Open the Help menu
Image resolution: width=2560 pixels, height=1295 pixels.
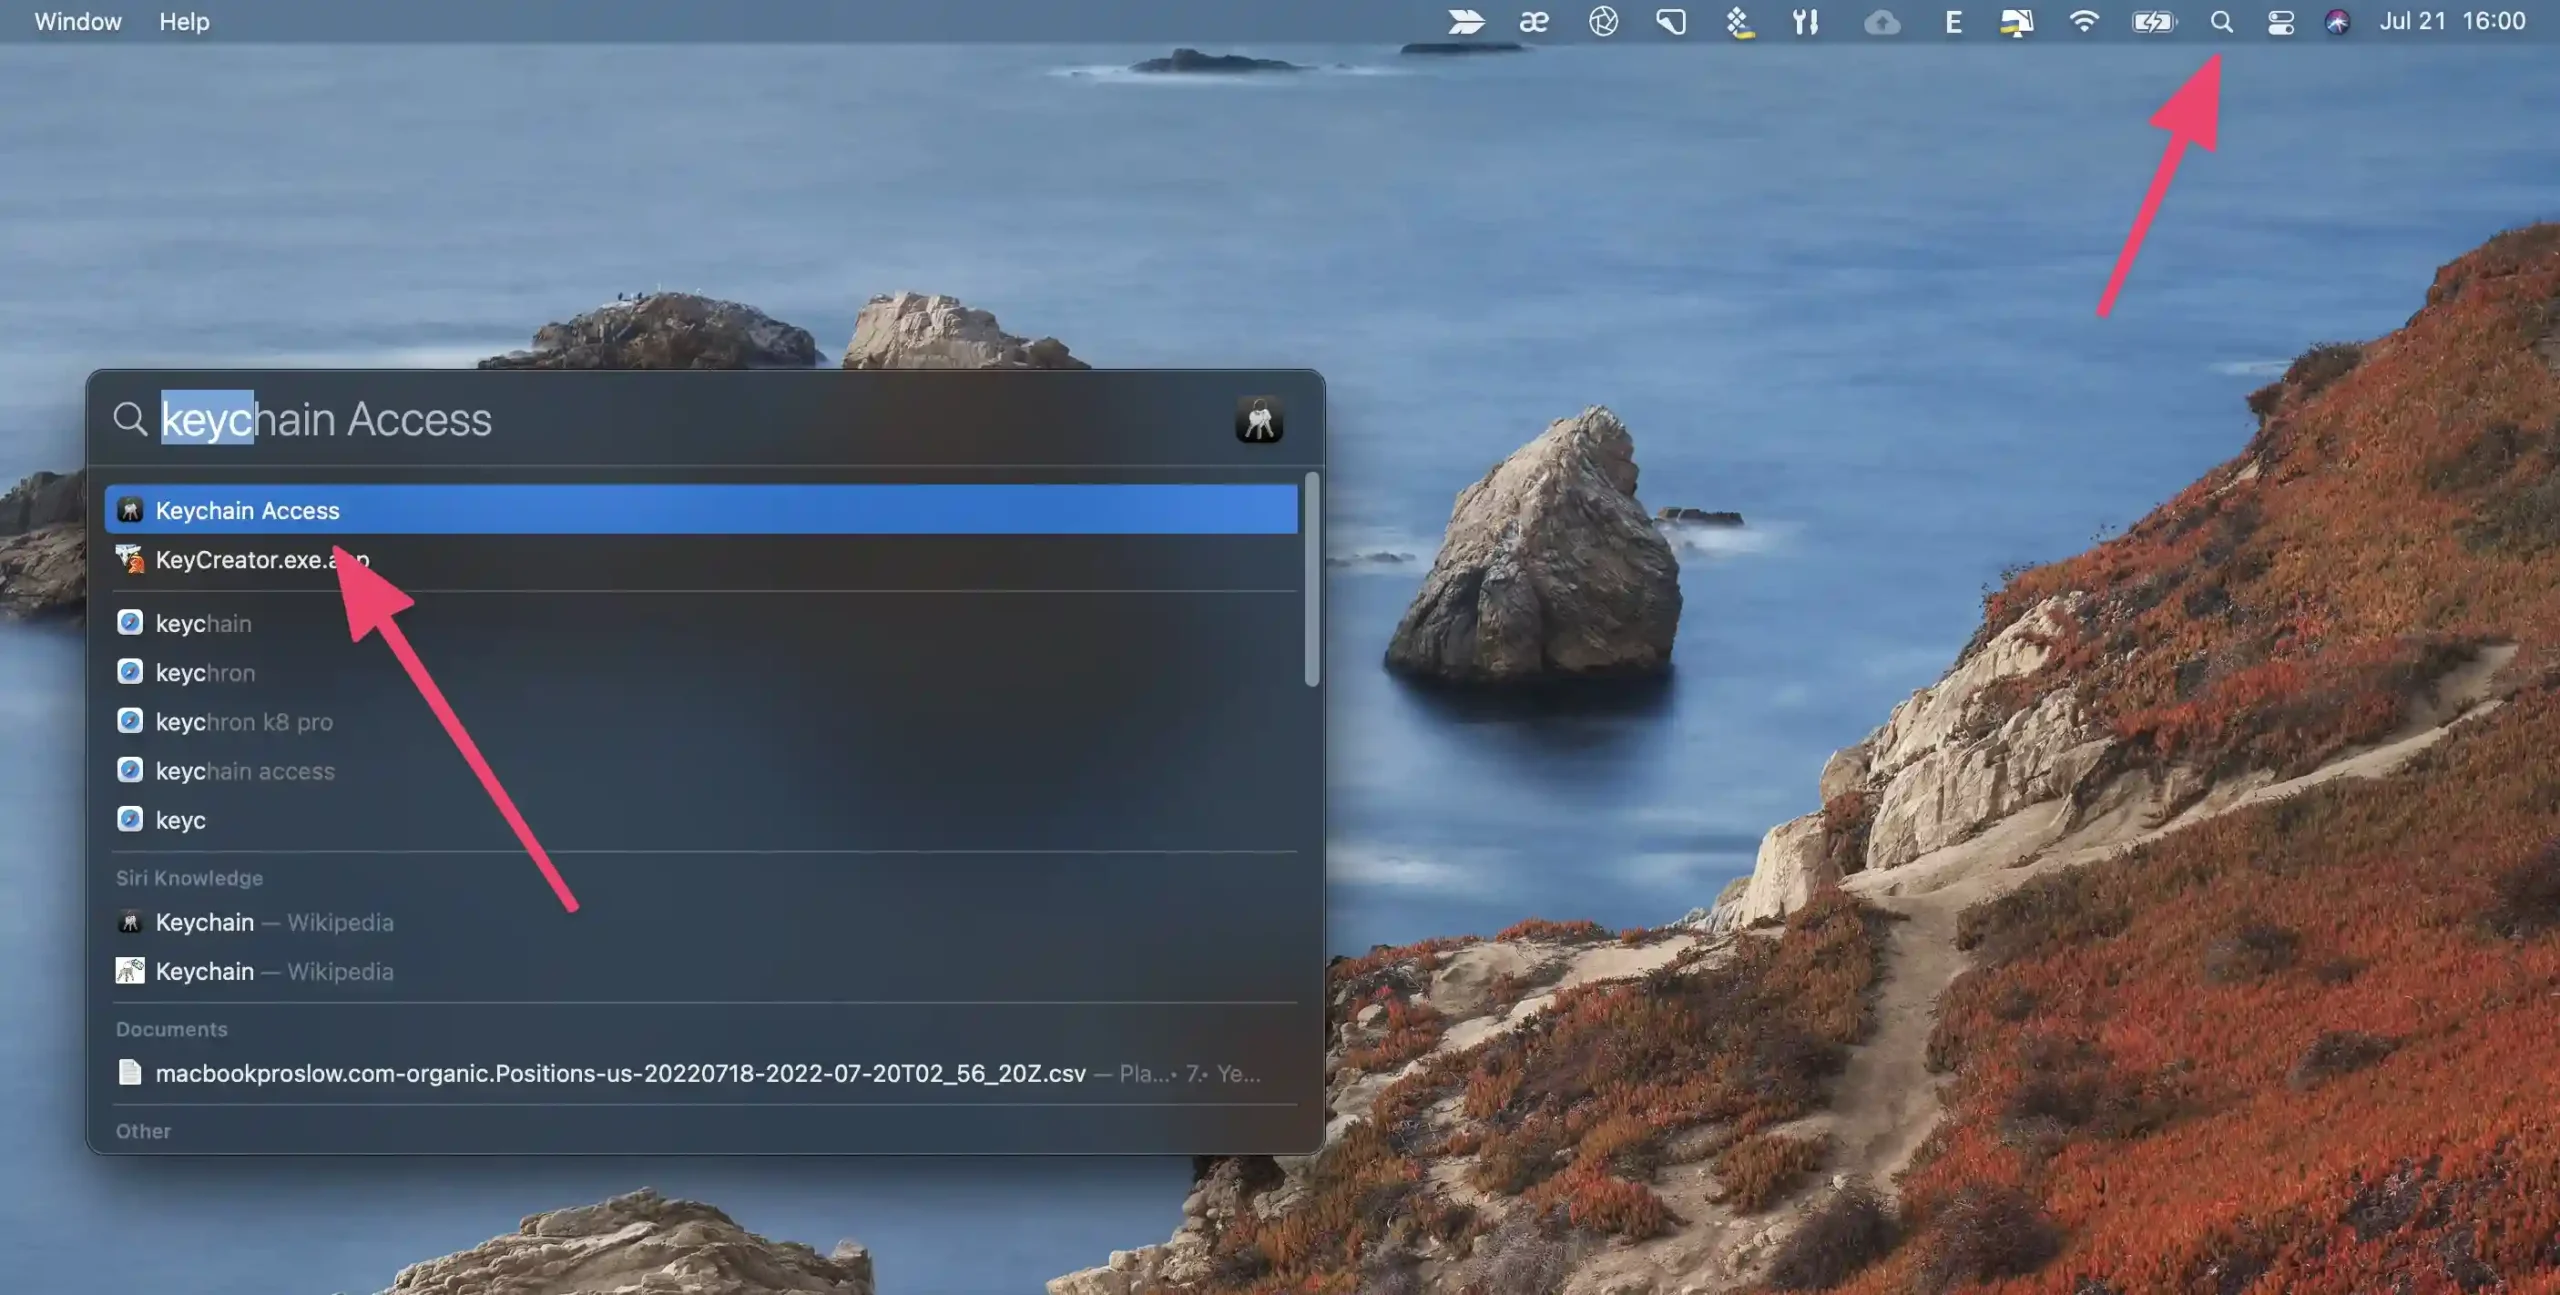184,21
